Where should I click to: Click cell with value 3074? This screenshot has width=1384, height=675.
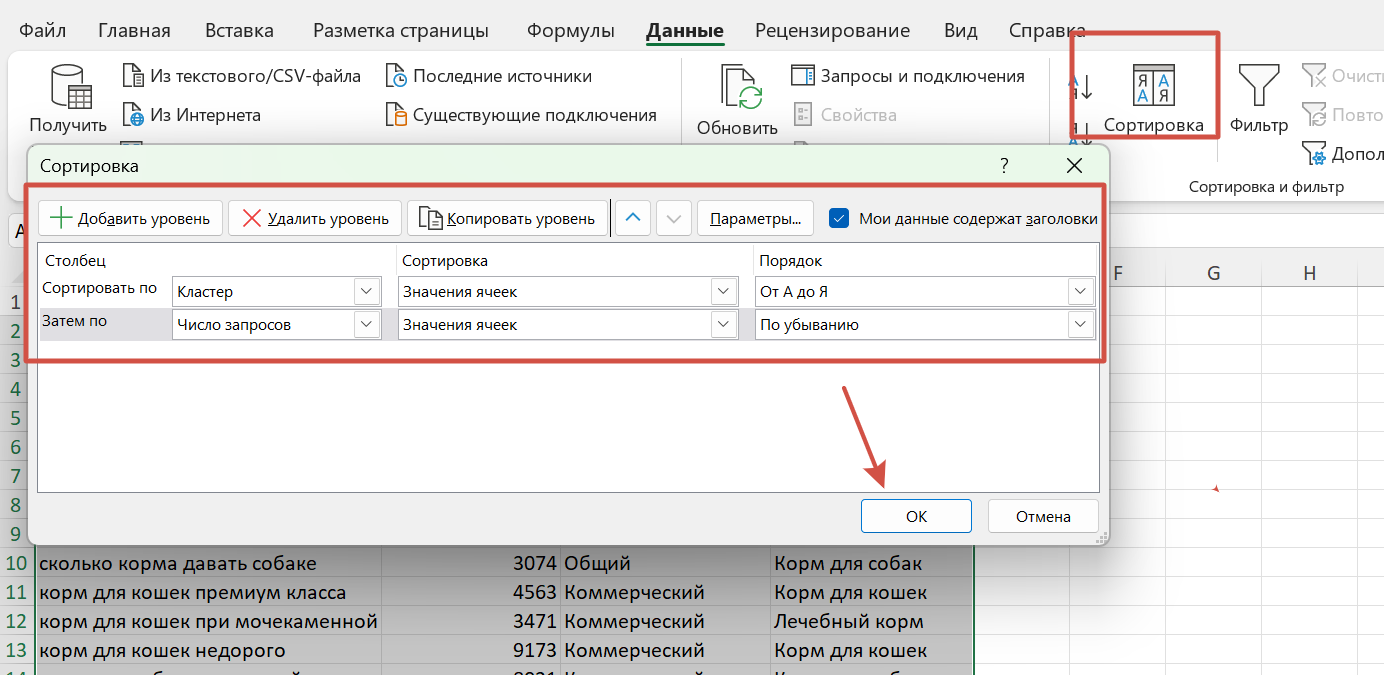(471, 563)
